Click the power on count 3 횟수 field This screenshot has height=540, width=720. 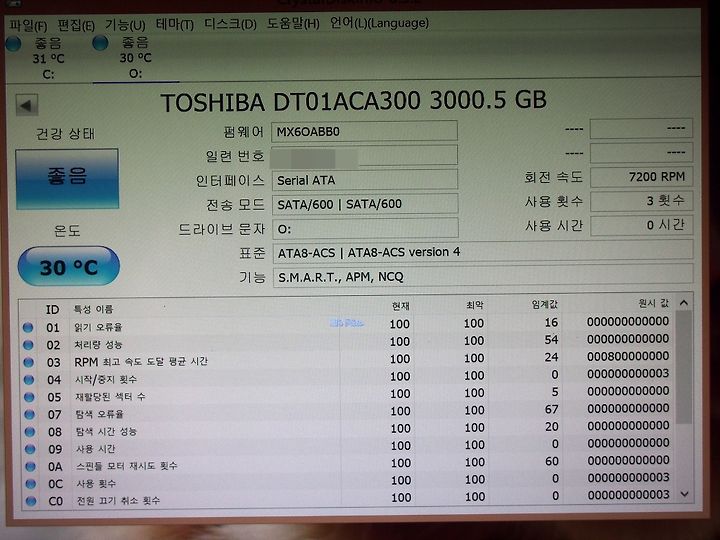[641, 201]
